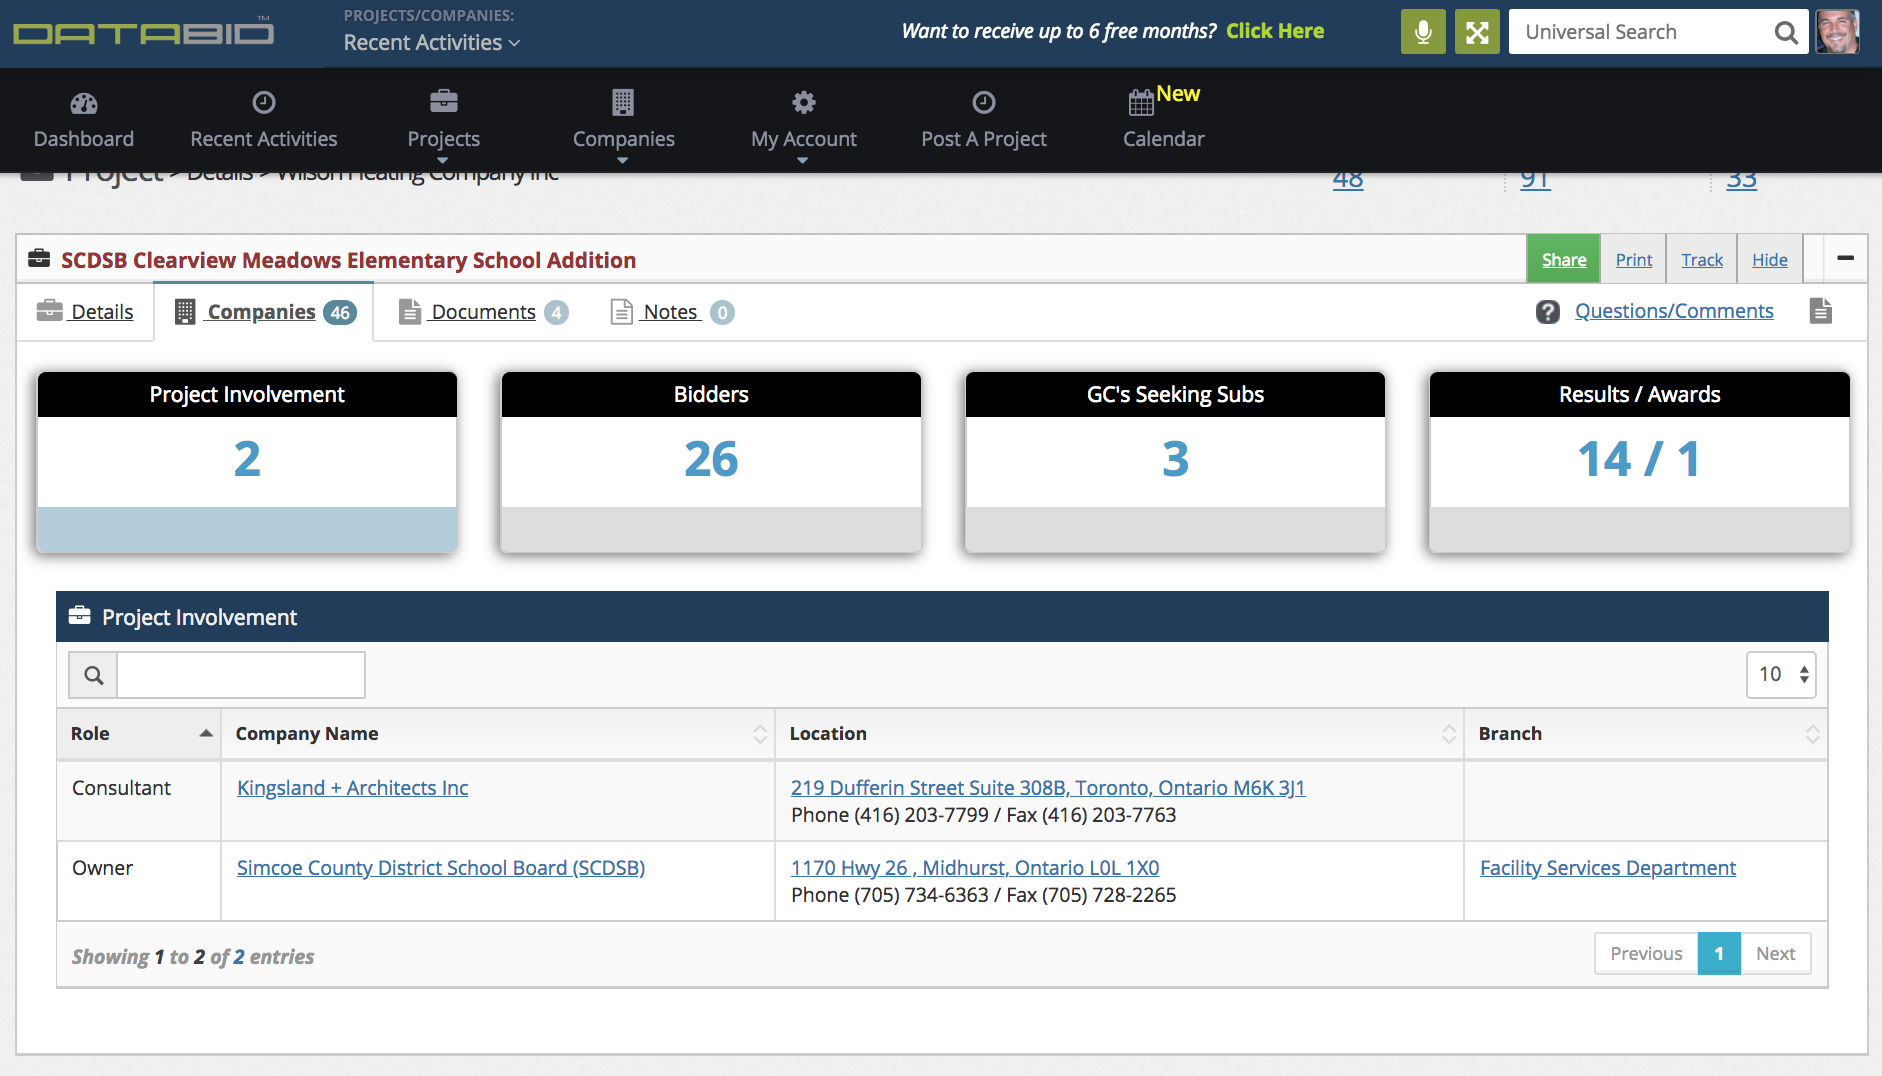Click the Hide link

(1770, 260)
